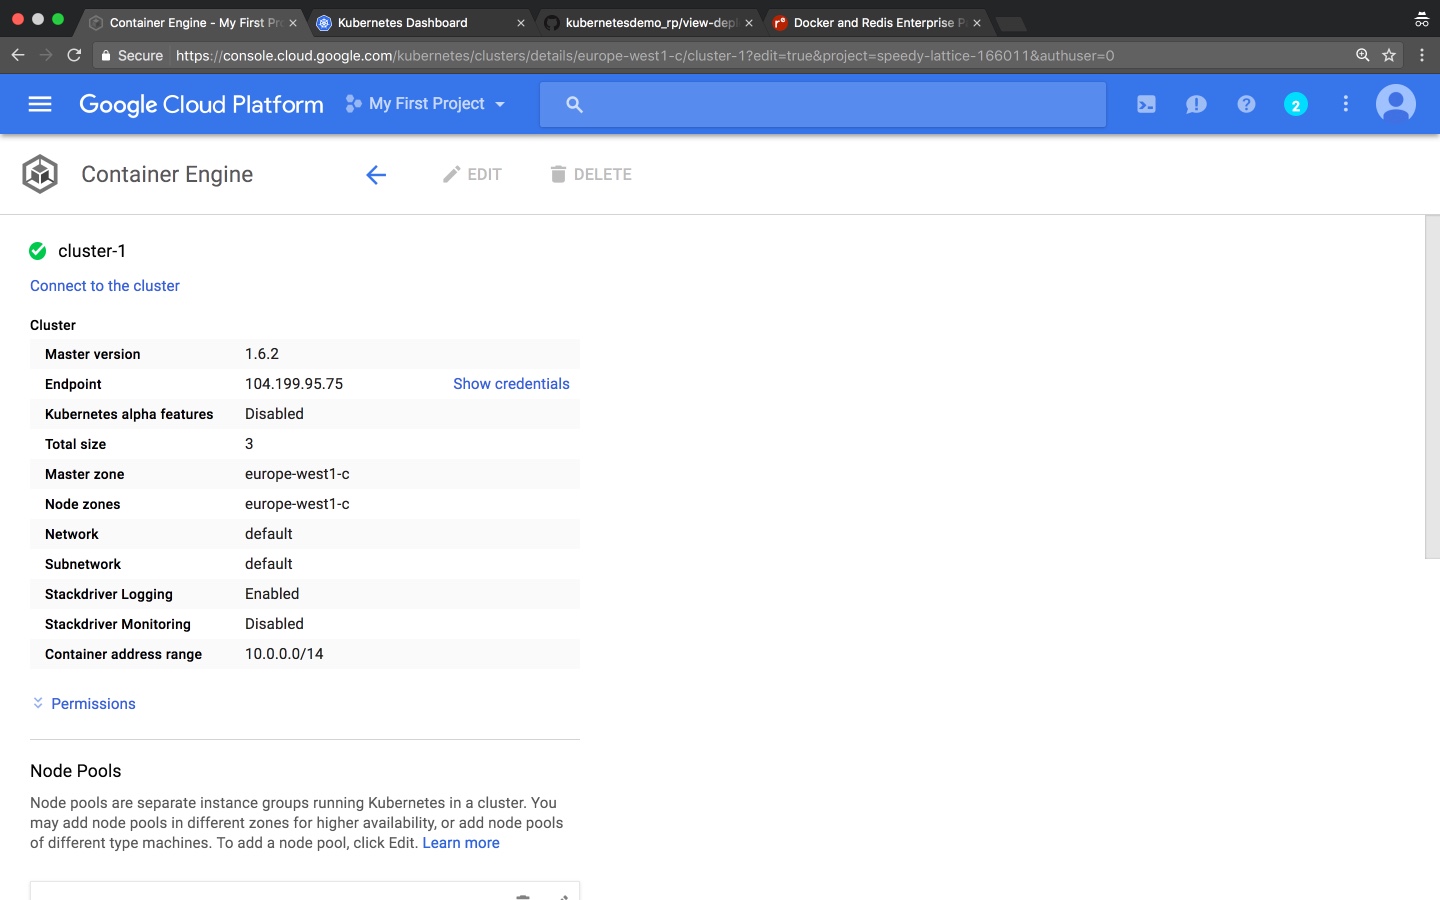
Task: Click the page vertical scrollbar
Action: (1432, 386)
